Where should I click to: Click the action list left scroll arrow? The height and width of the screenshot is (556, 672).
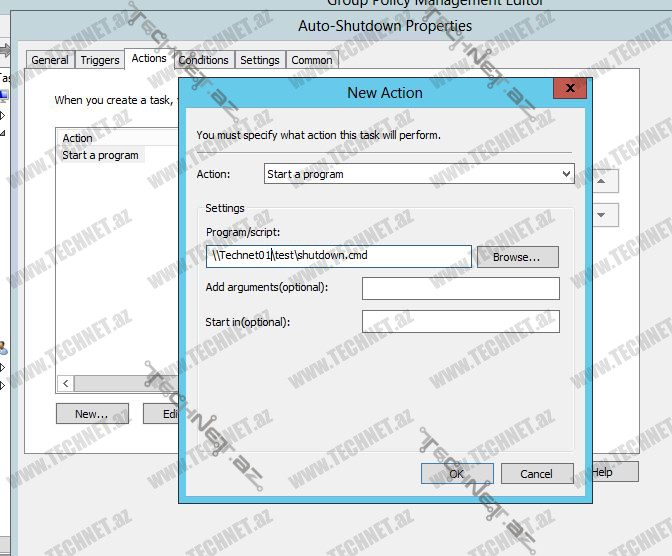66,383
